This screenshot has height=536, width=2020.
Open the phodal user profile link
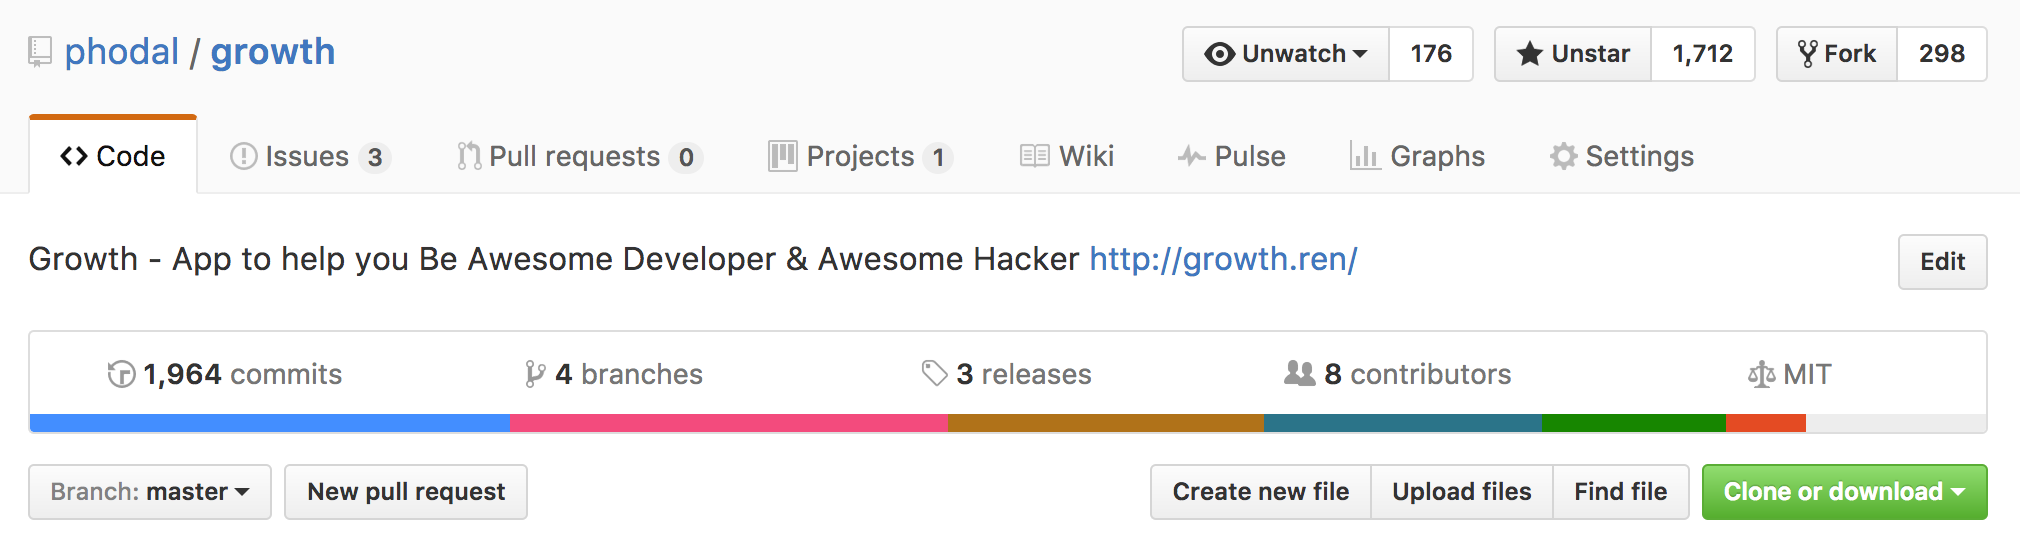[x=122, y=52]
